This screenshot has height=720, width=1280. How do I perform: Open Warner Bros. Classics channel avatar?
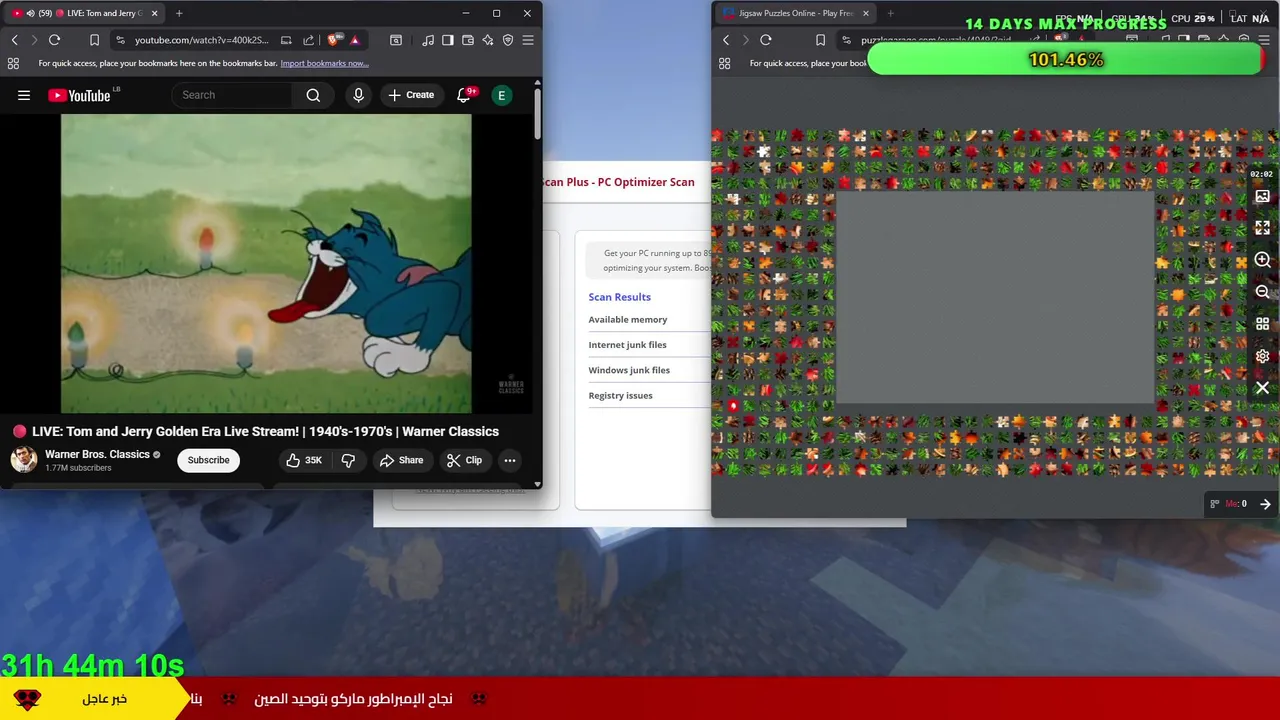pos(24,460)
